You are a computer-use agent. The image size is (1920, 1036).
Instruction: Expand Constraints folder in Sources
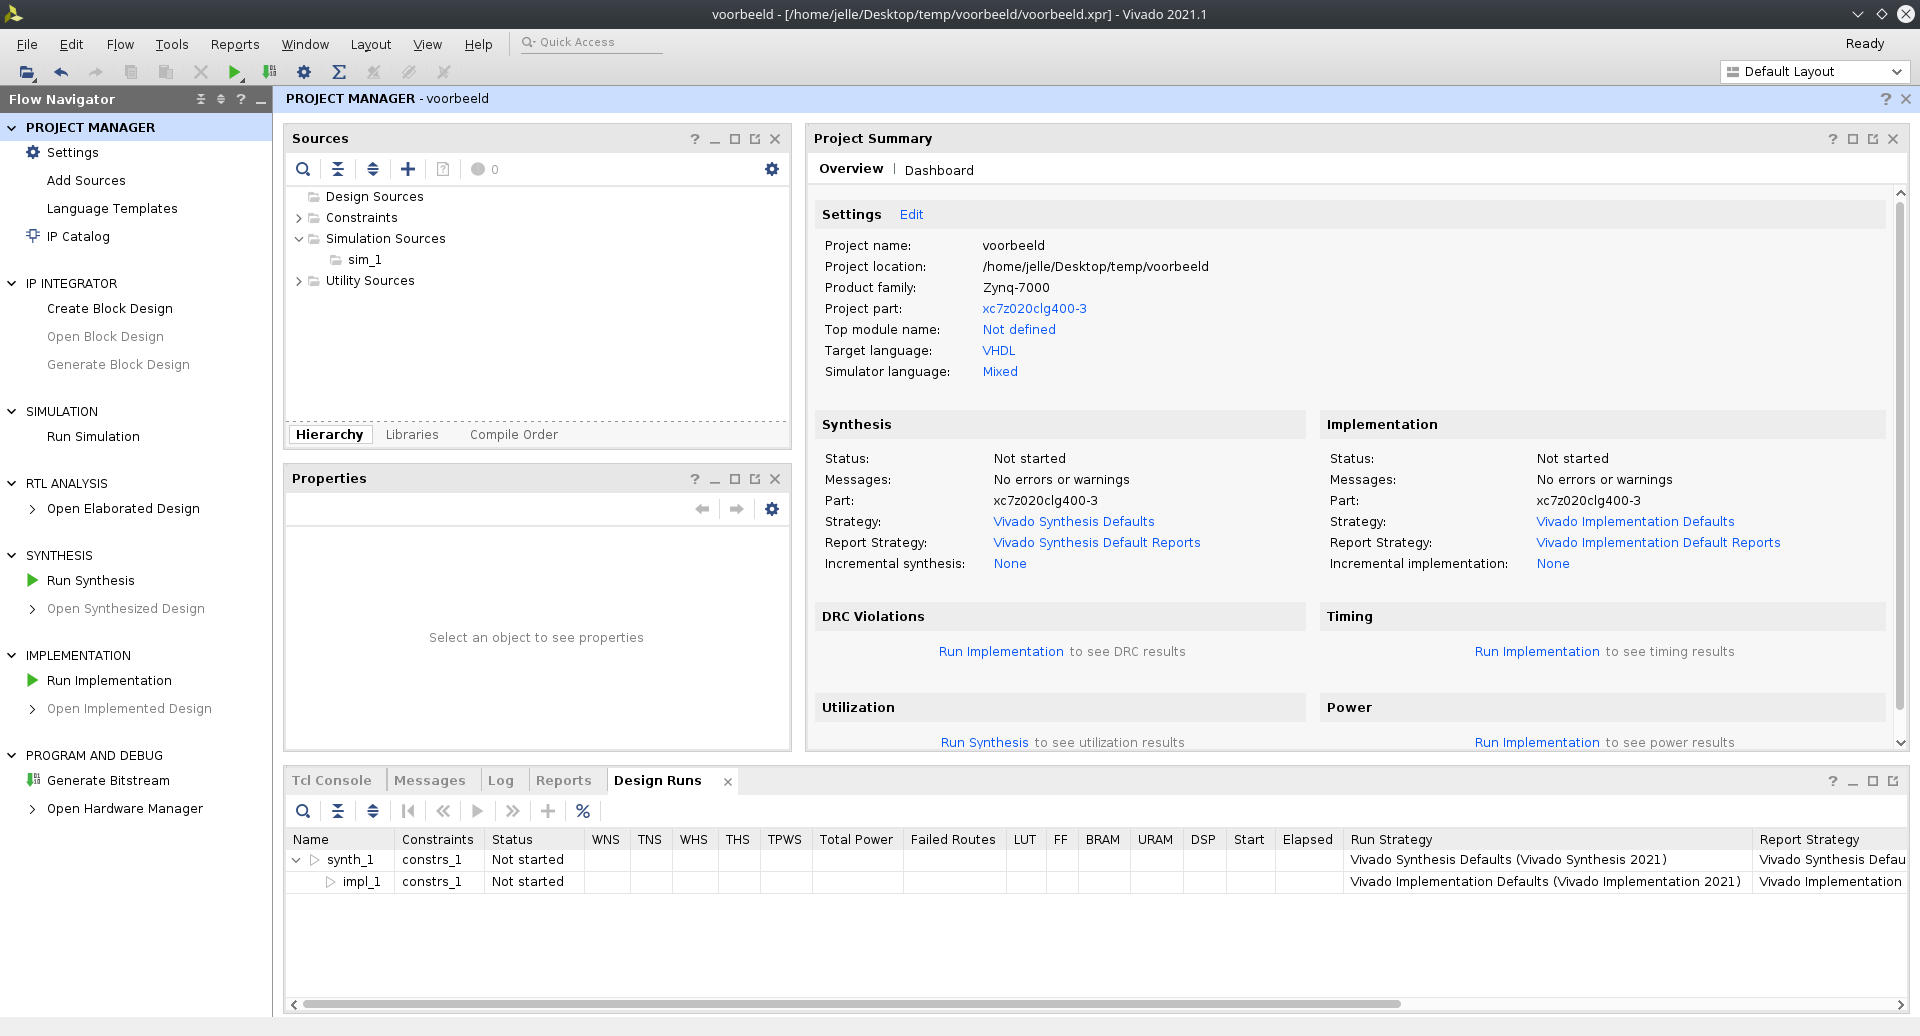click(299, 218)
